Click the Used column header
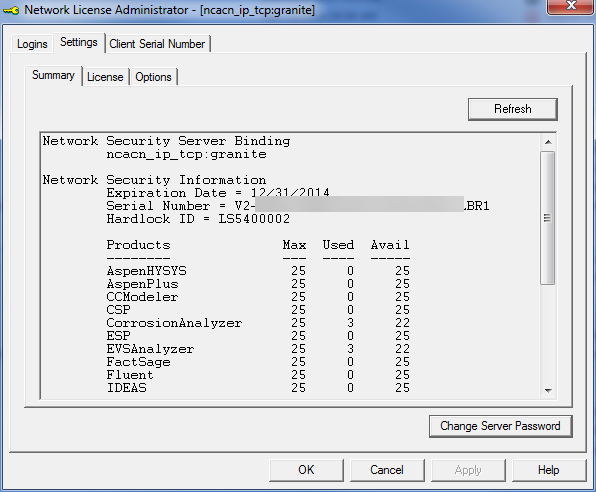 [338, 245]
